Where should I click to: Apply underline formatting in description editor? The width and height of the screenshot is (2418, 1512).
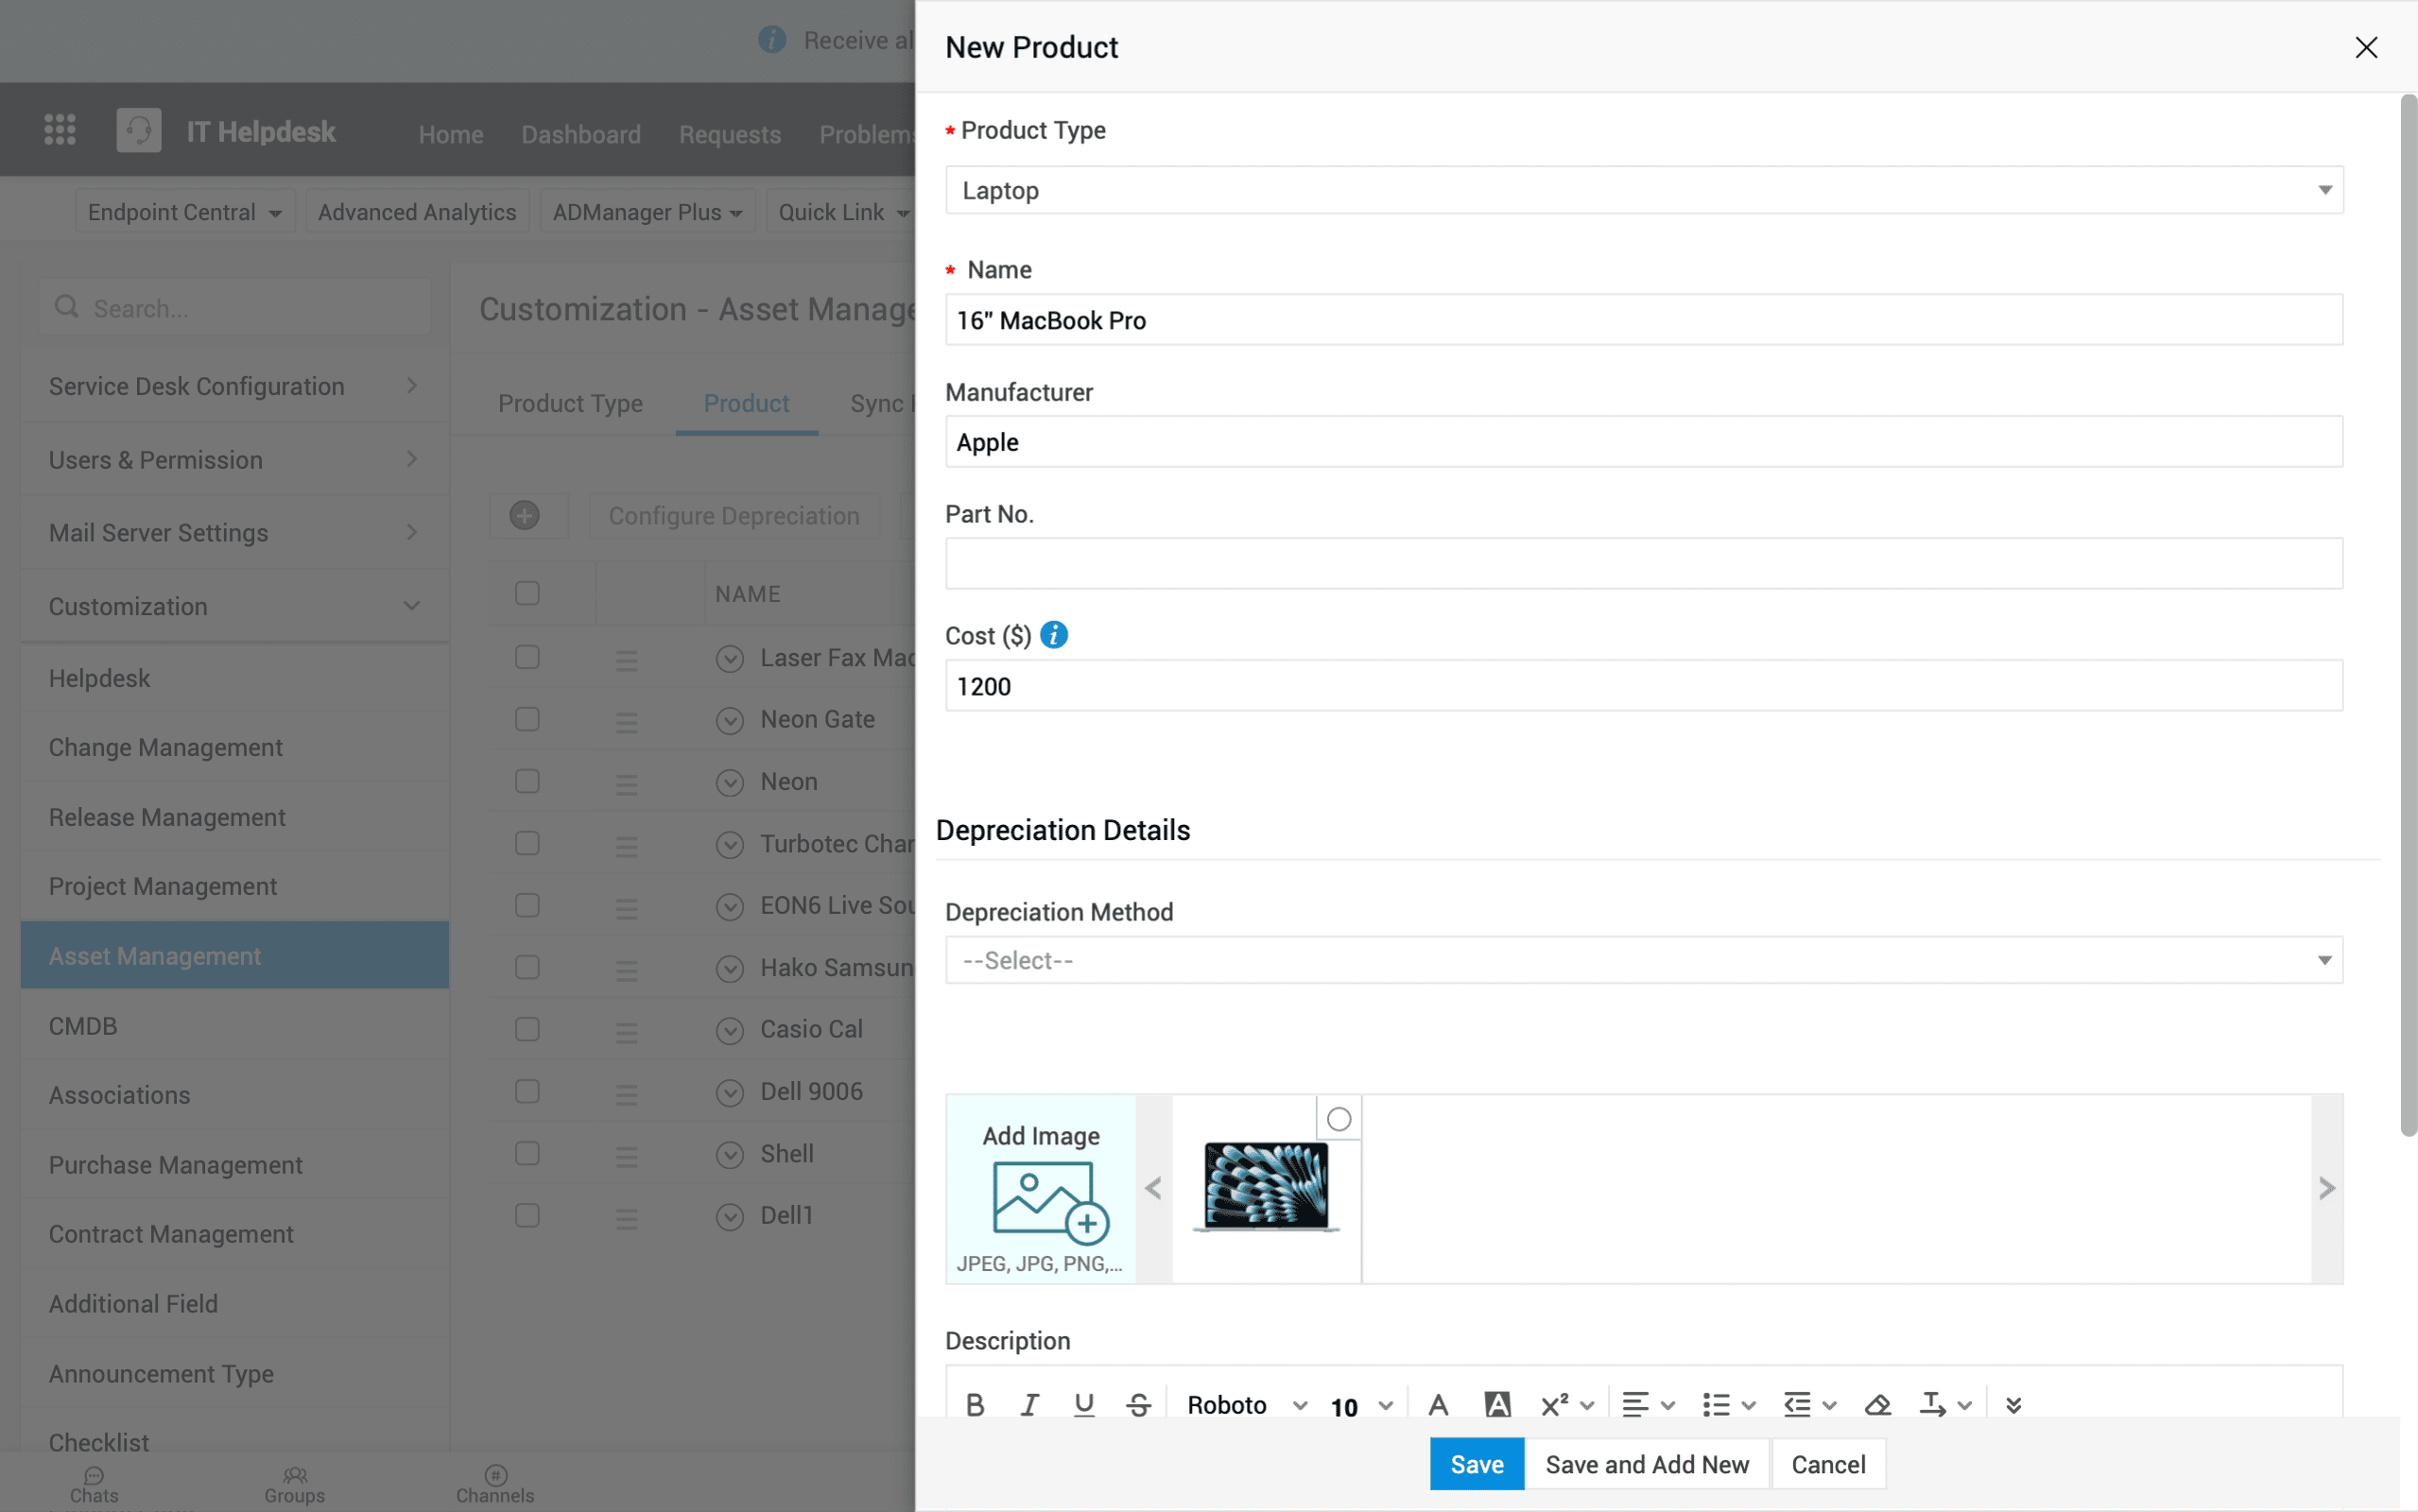pos(1083,1405)
